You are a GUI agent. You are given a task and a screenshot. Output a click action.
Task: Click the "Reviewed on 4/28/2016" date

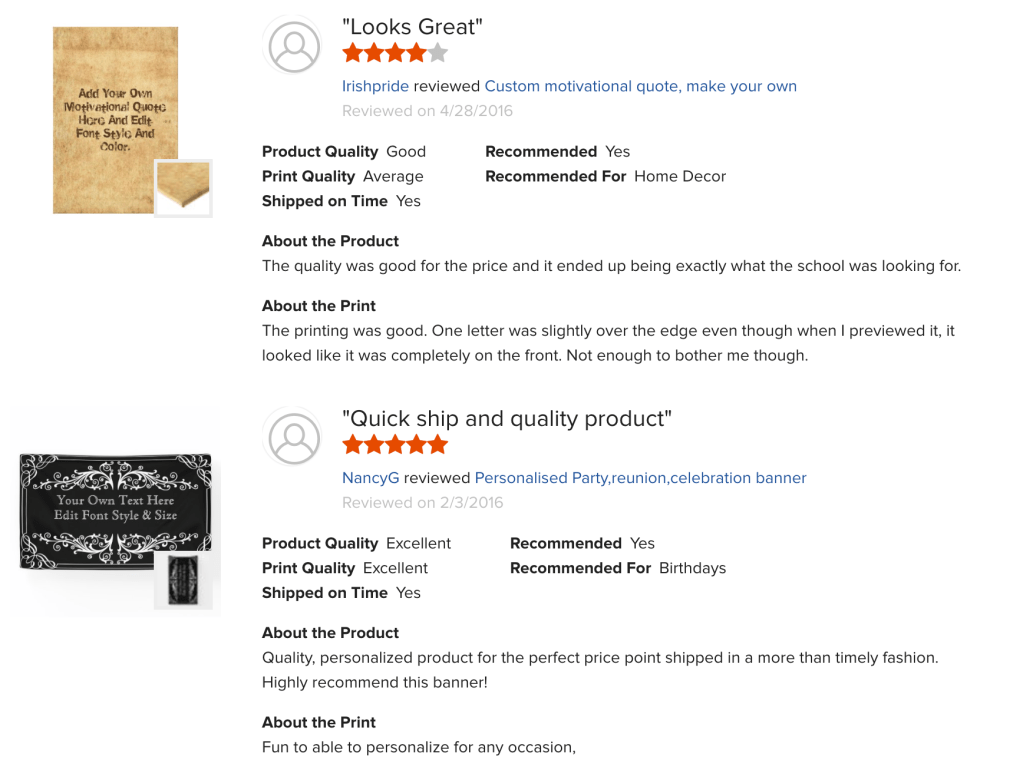pyautogui.click(x=427, y=111)
